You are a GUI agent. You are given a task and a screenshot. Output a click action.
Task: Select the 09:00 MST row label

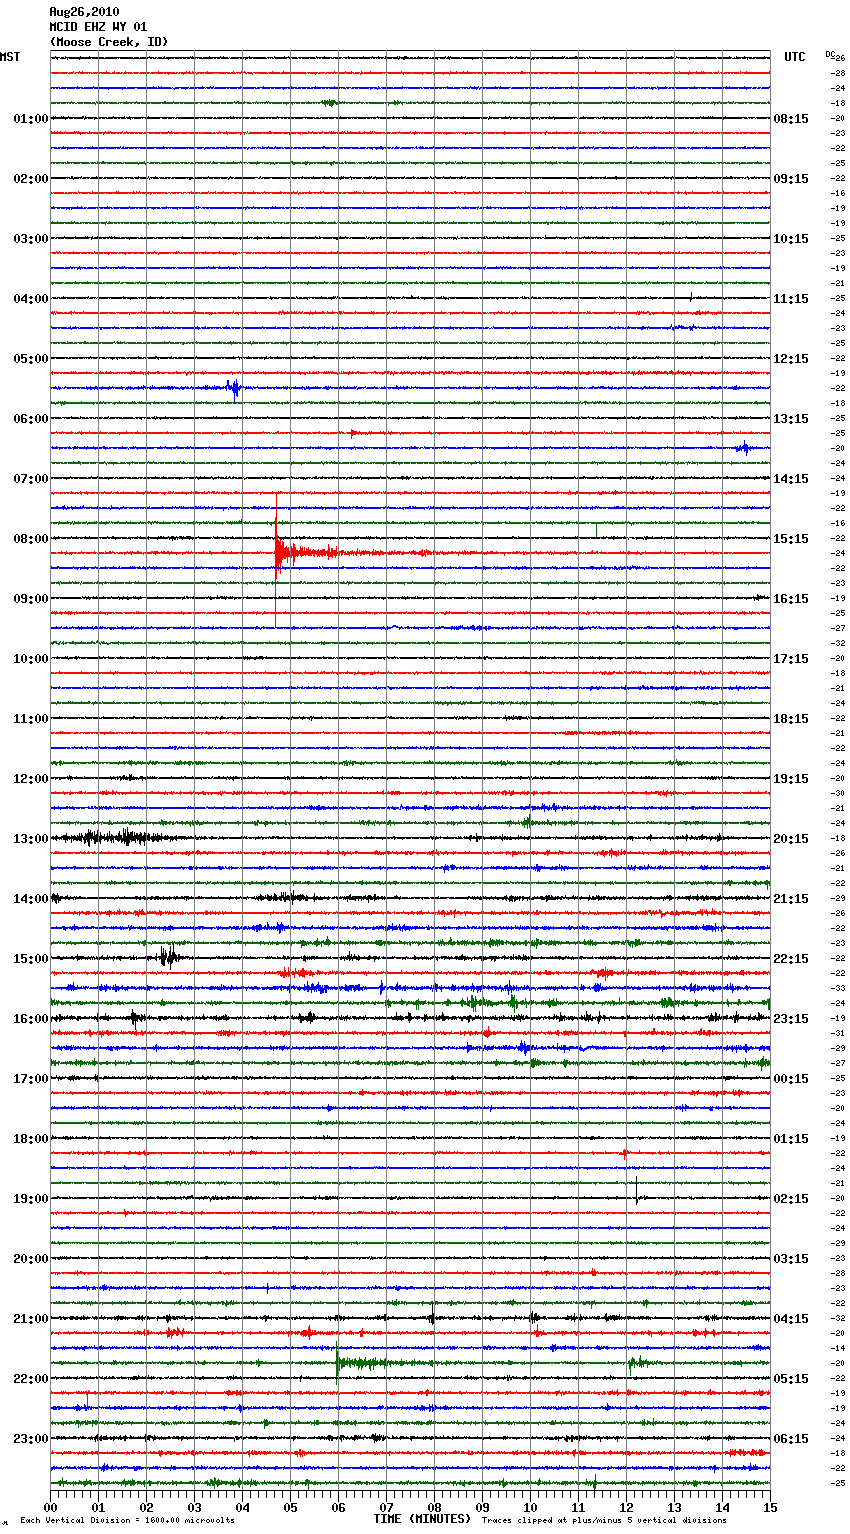(31, 599)
